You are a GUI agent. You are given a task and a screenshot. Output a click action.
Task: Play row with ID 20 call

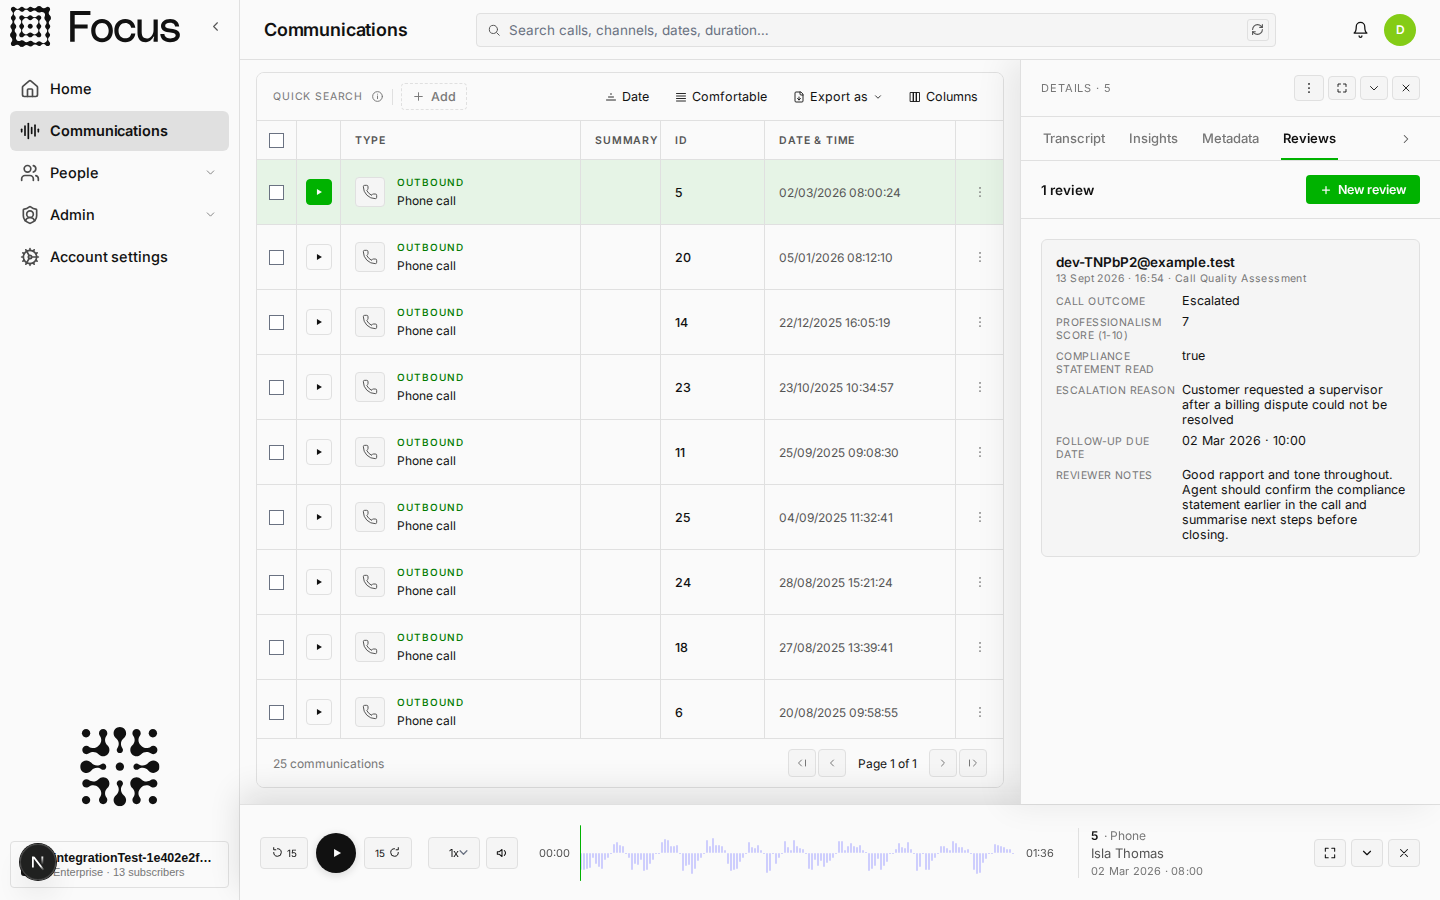pos(319,257)
